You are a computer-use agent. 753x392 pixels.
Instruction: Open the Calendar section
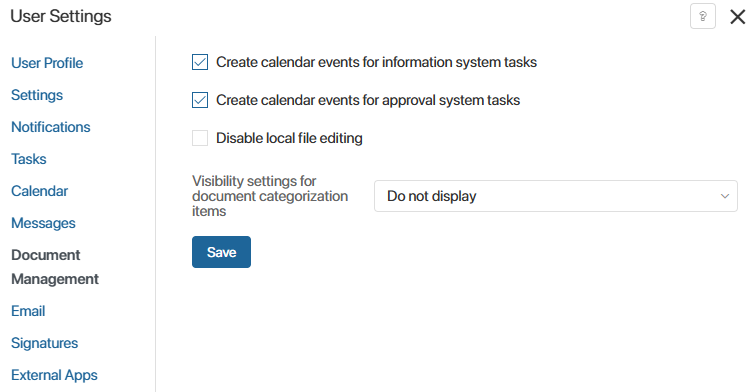(39, 191)
